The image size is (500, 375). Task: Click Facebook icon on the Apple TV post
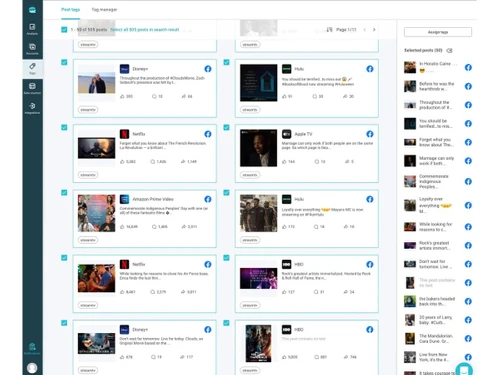click(370, 134)
